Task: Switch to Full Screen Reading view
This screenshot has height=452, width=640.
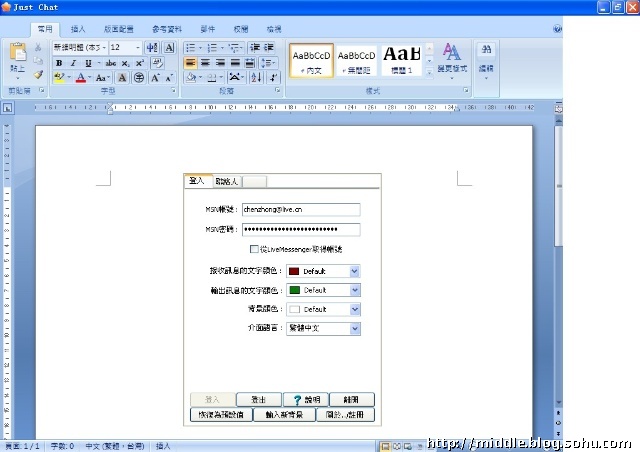Action: click(x=396, y=446)
